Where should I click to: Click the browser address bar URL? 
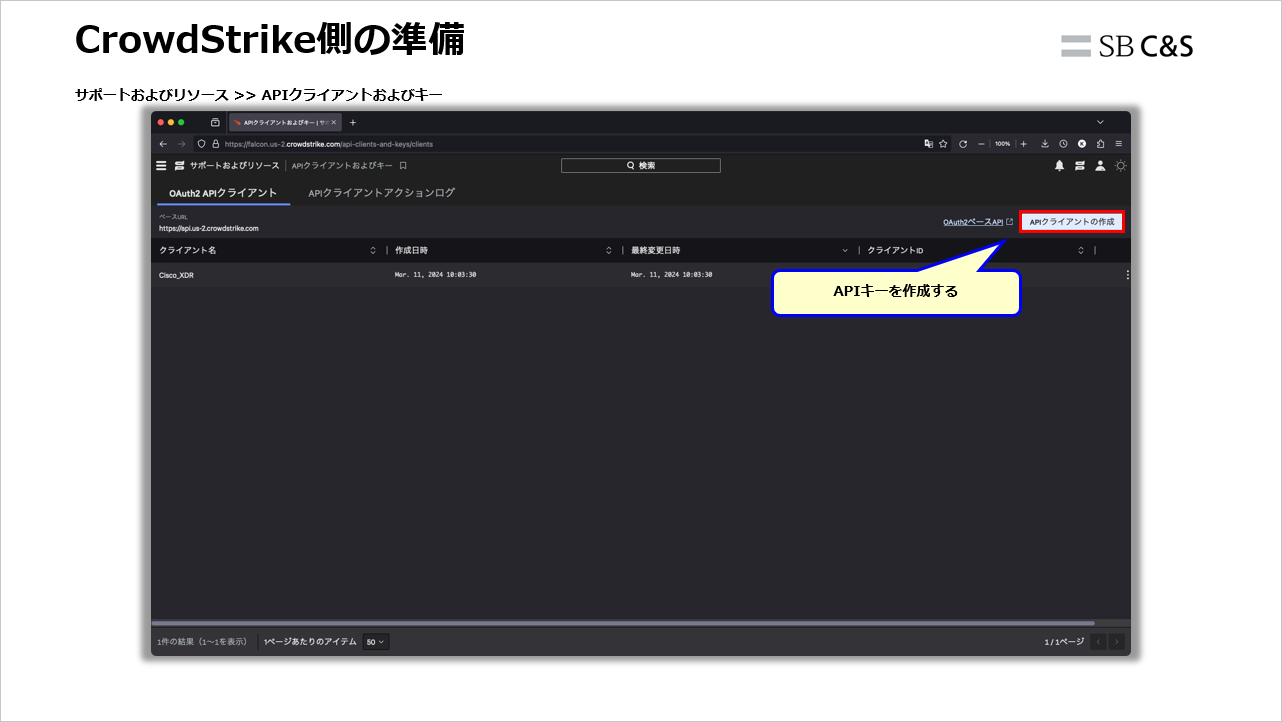point(329,144)
